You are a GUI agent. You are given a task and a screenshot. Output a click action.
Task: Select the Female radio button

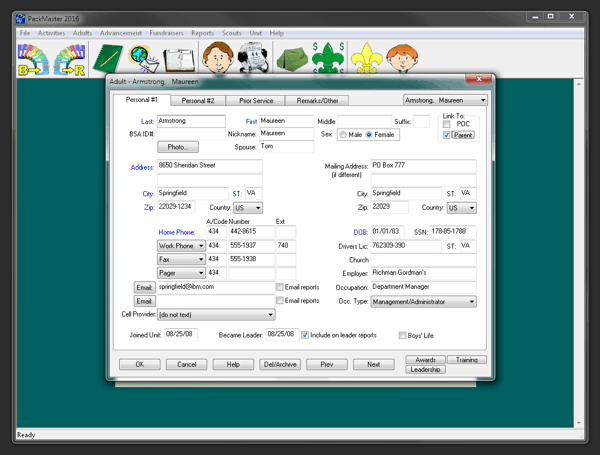pos(369,135)
